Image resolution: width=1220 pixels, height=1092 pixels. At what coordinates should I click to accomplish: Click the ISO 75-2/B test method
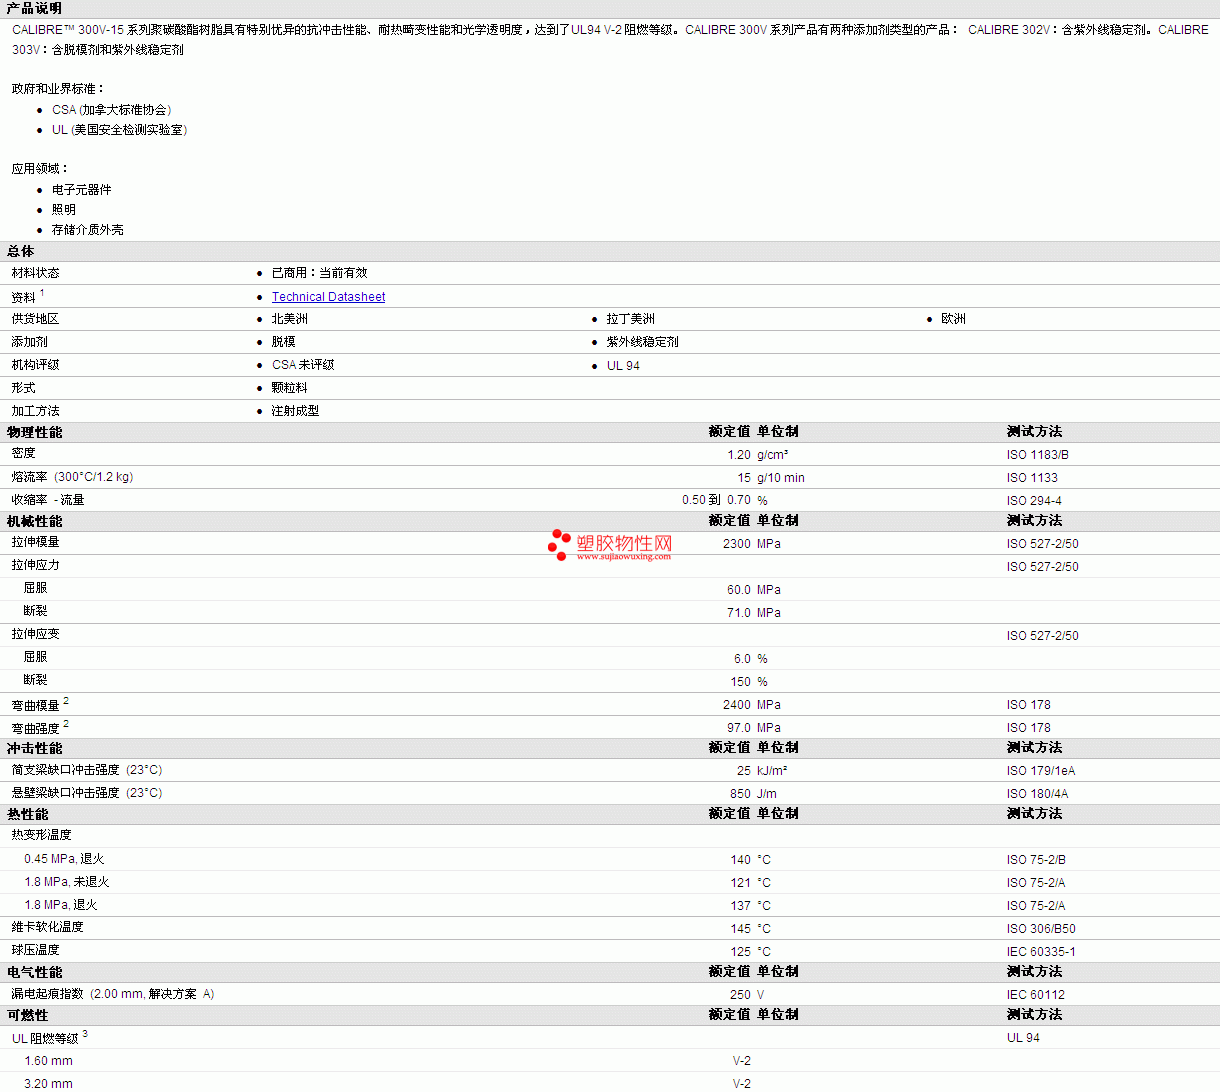[1036, 860]
